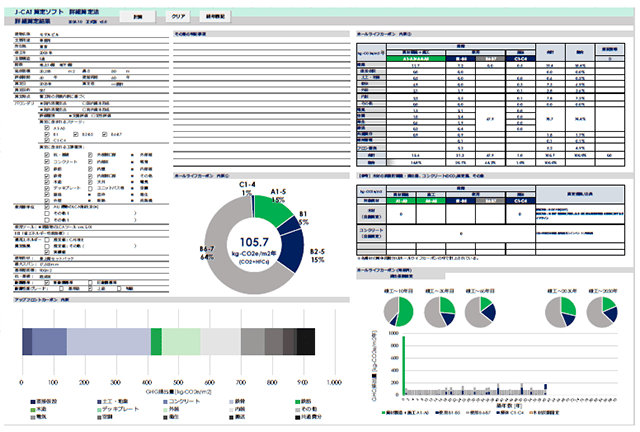640x432 pixels.
Task: Click the gray B6-B7 header in the top table
Action: tap(491, 59)
